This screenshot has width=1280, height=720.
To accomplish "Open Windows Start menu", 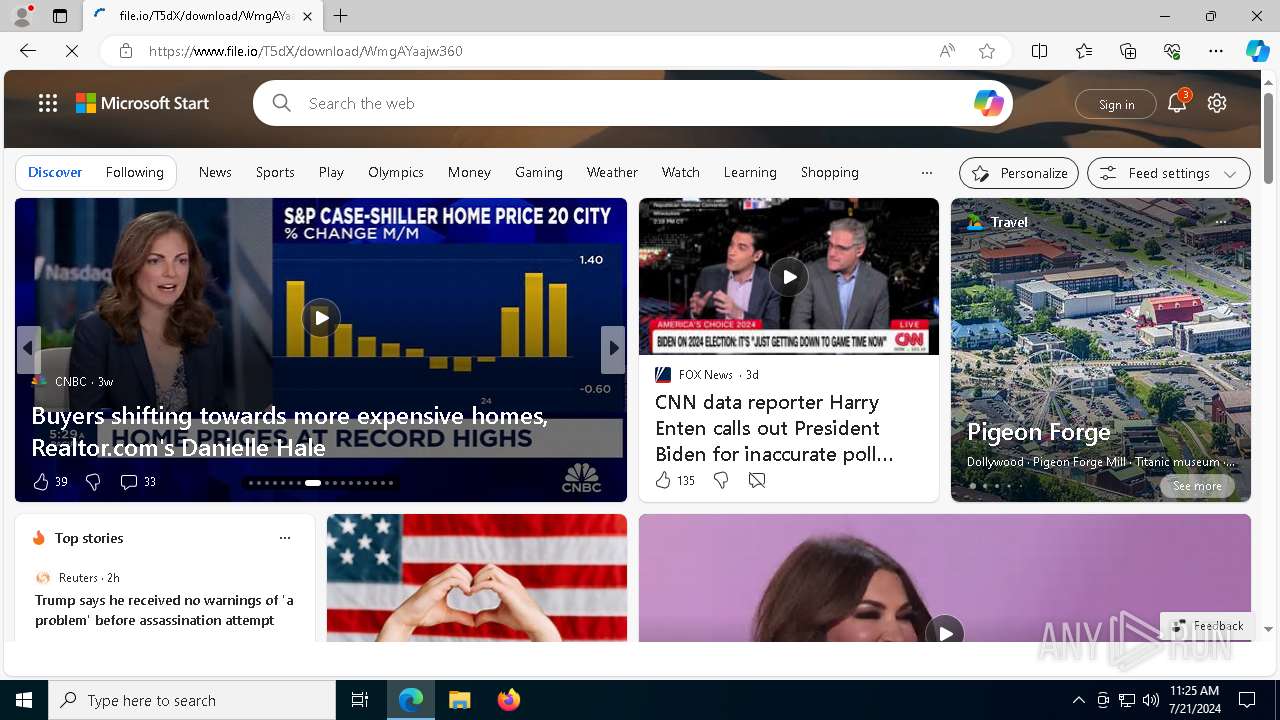I will pyautogui.click(x=24, y=700).
